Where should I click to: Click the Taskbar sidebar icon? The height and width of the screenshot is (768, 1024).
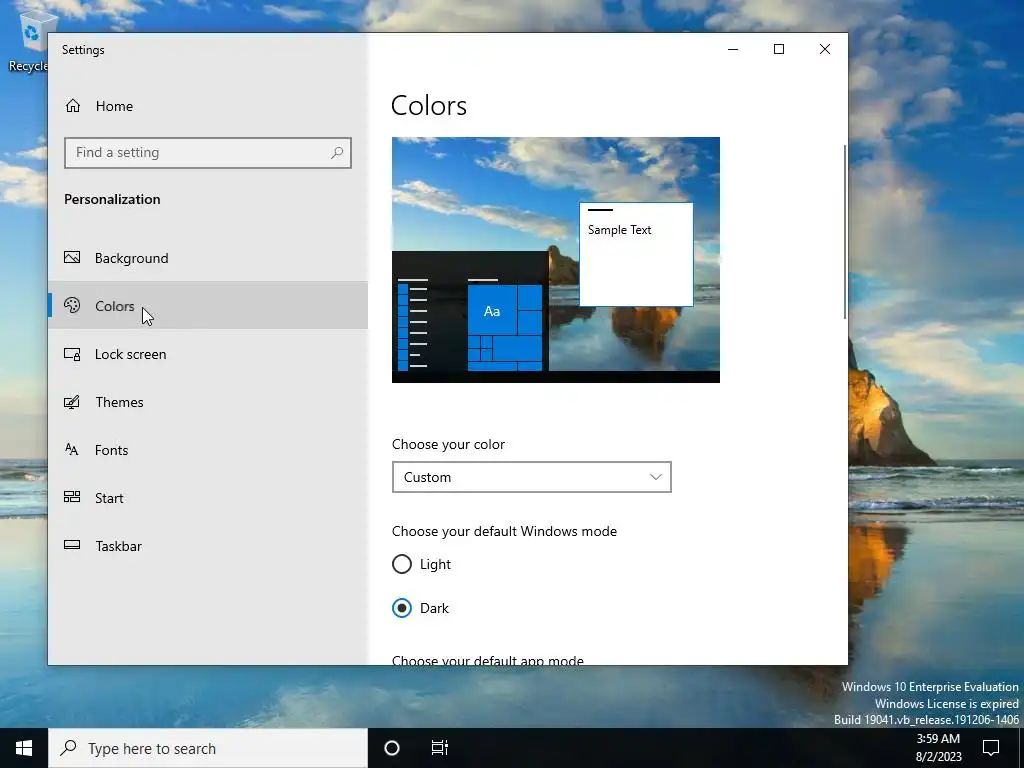72,545
